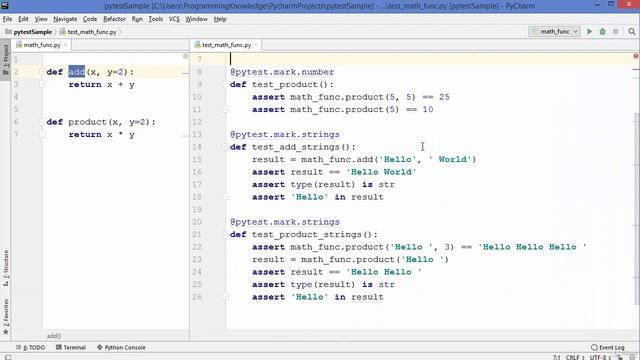640x360 pixels.
Task: Open the Edit menu
Action: point(23,19)
